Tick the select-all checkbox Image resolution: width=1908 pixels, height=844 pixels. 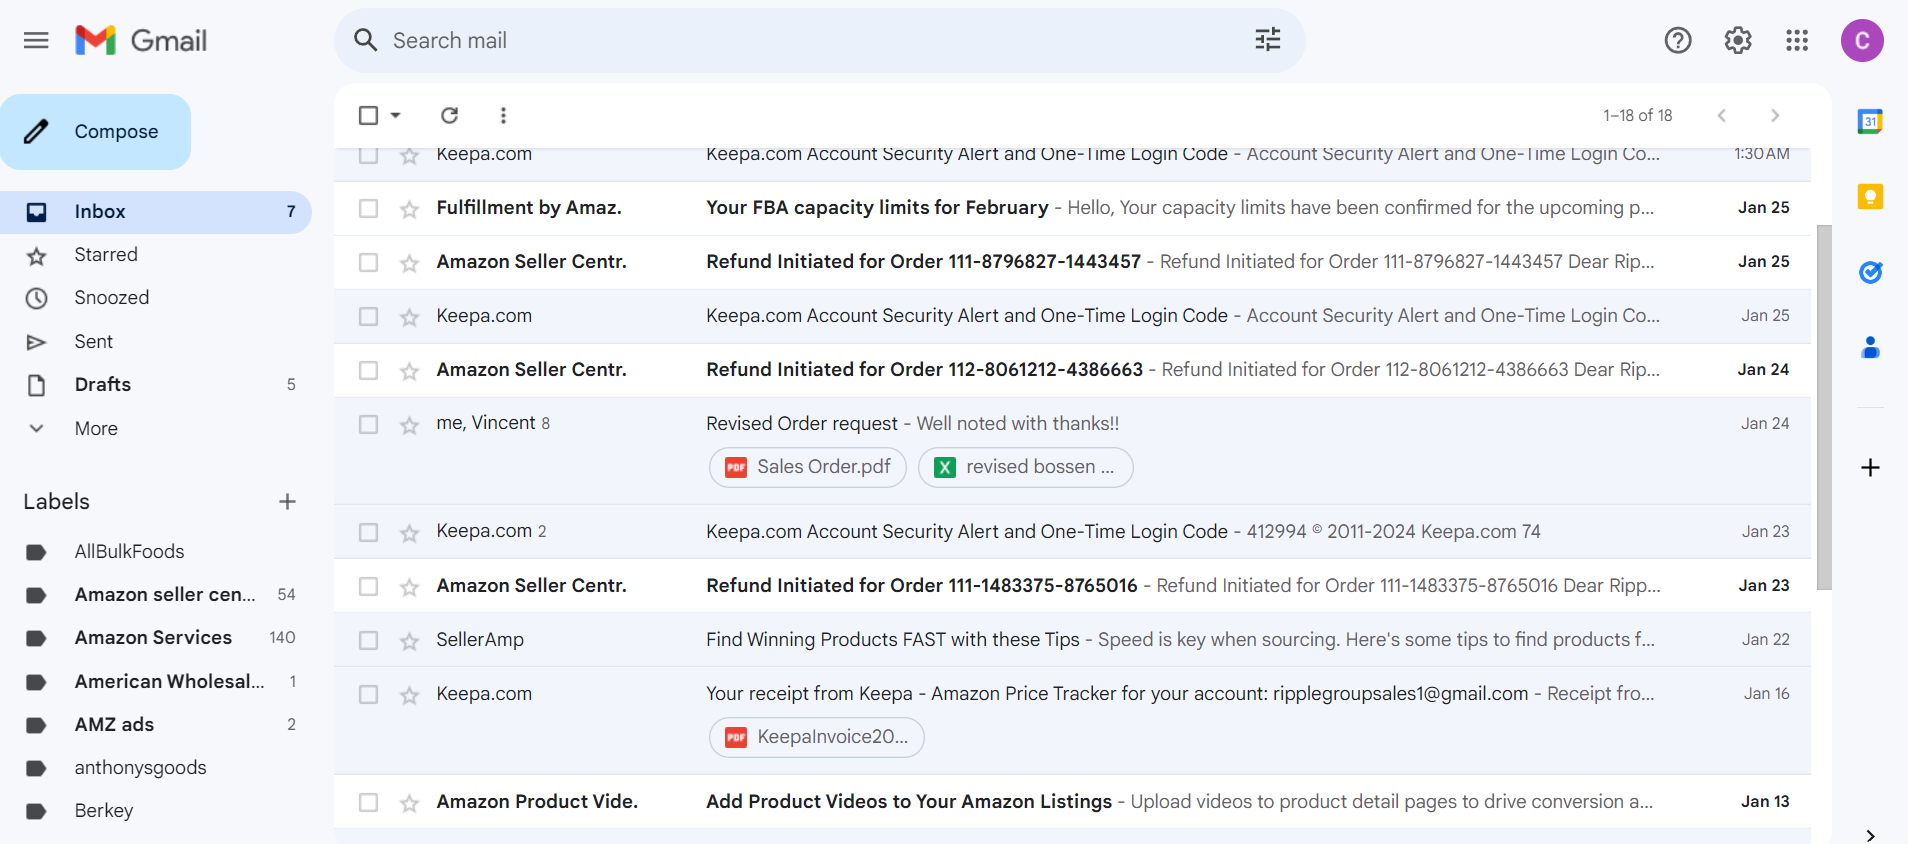point(368,115)
